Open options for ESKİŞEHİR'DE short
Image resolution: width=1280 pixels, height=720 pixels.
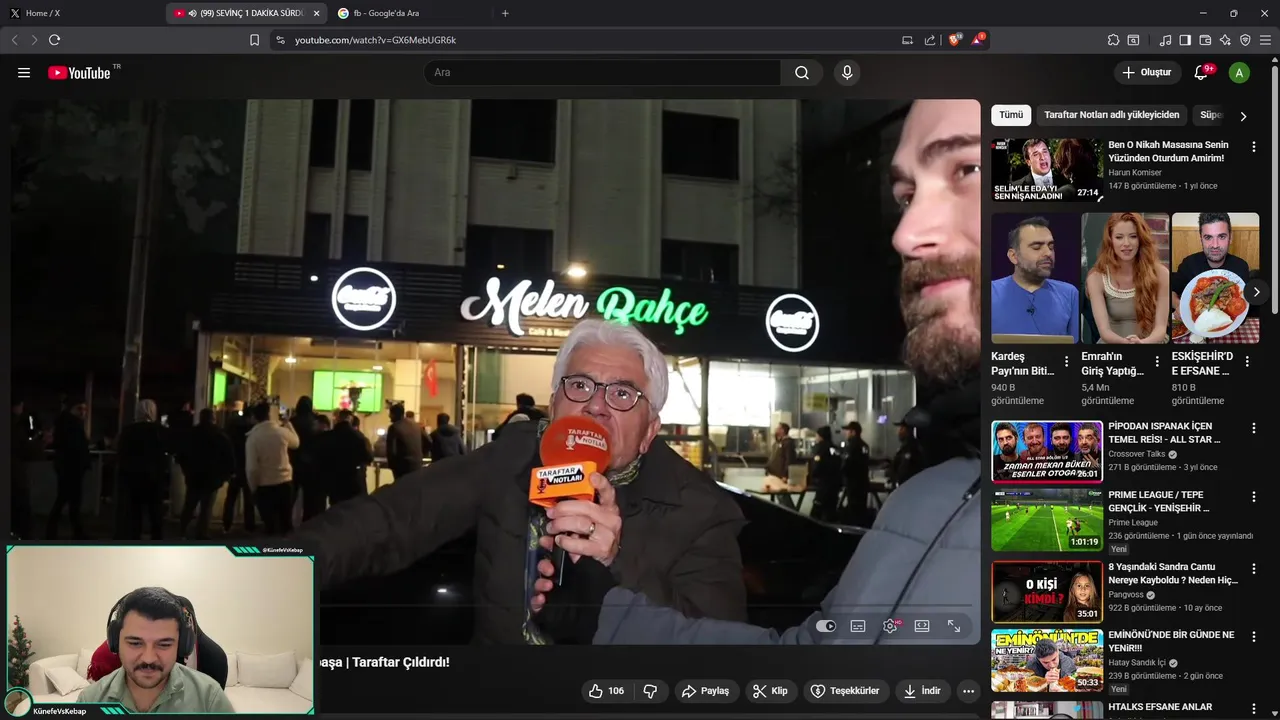(x=1247, y=362)
